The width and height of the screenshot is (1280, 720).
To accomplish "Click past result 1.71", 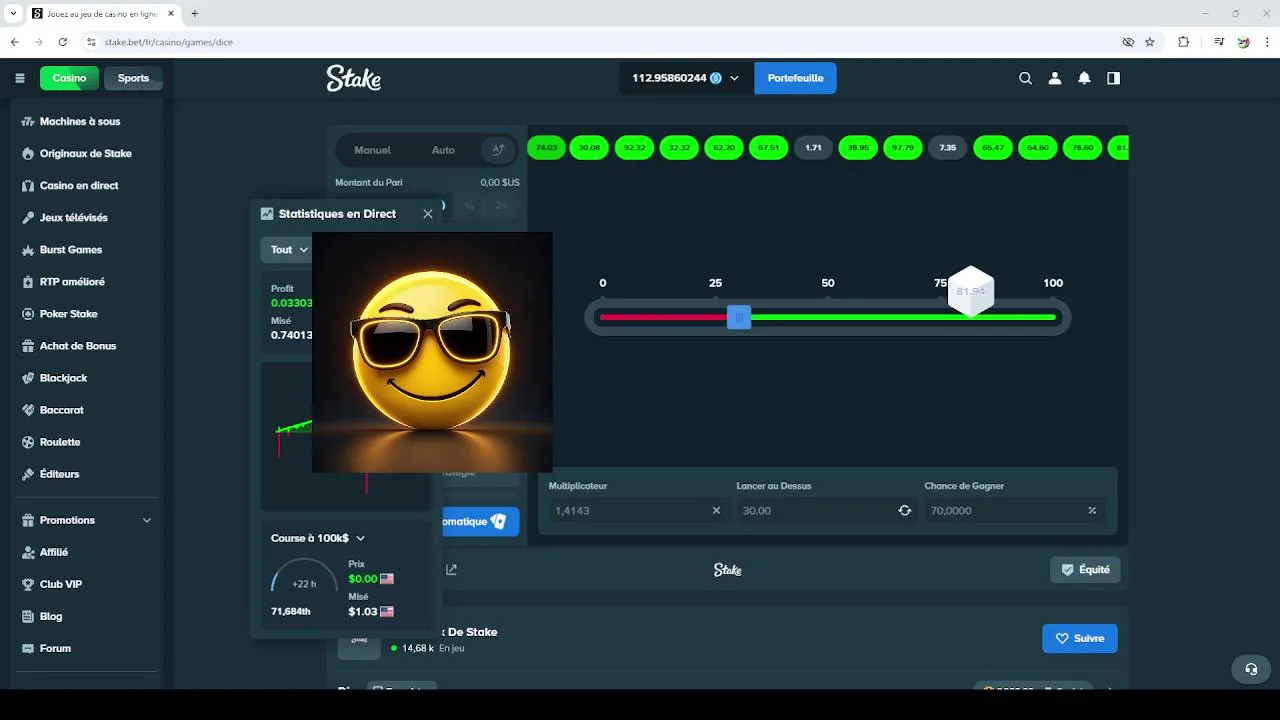I will point(813,147).
